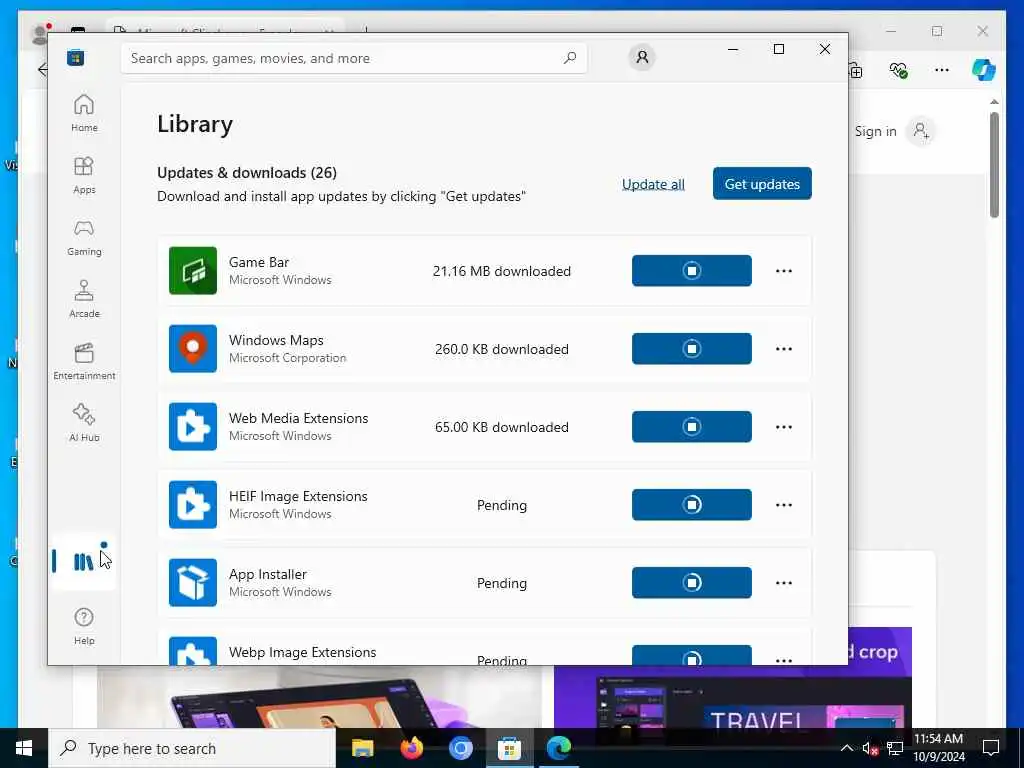
Task: Go to Home in Store sidebar
Action: tap(84, 113)
